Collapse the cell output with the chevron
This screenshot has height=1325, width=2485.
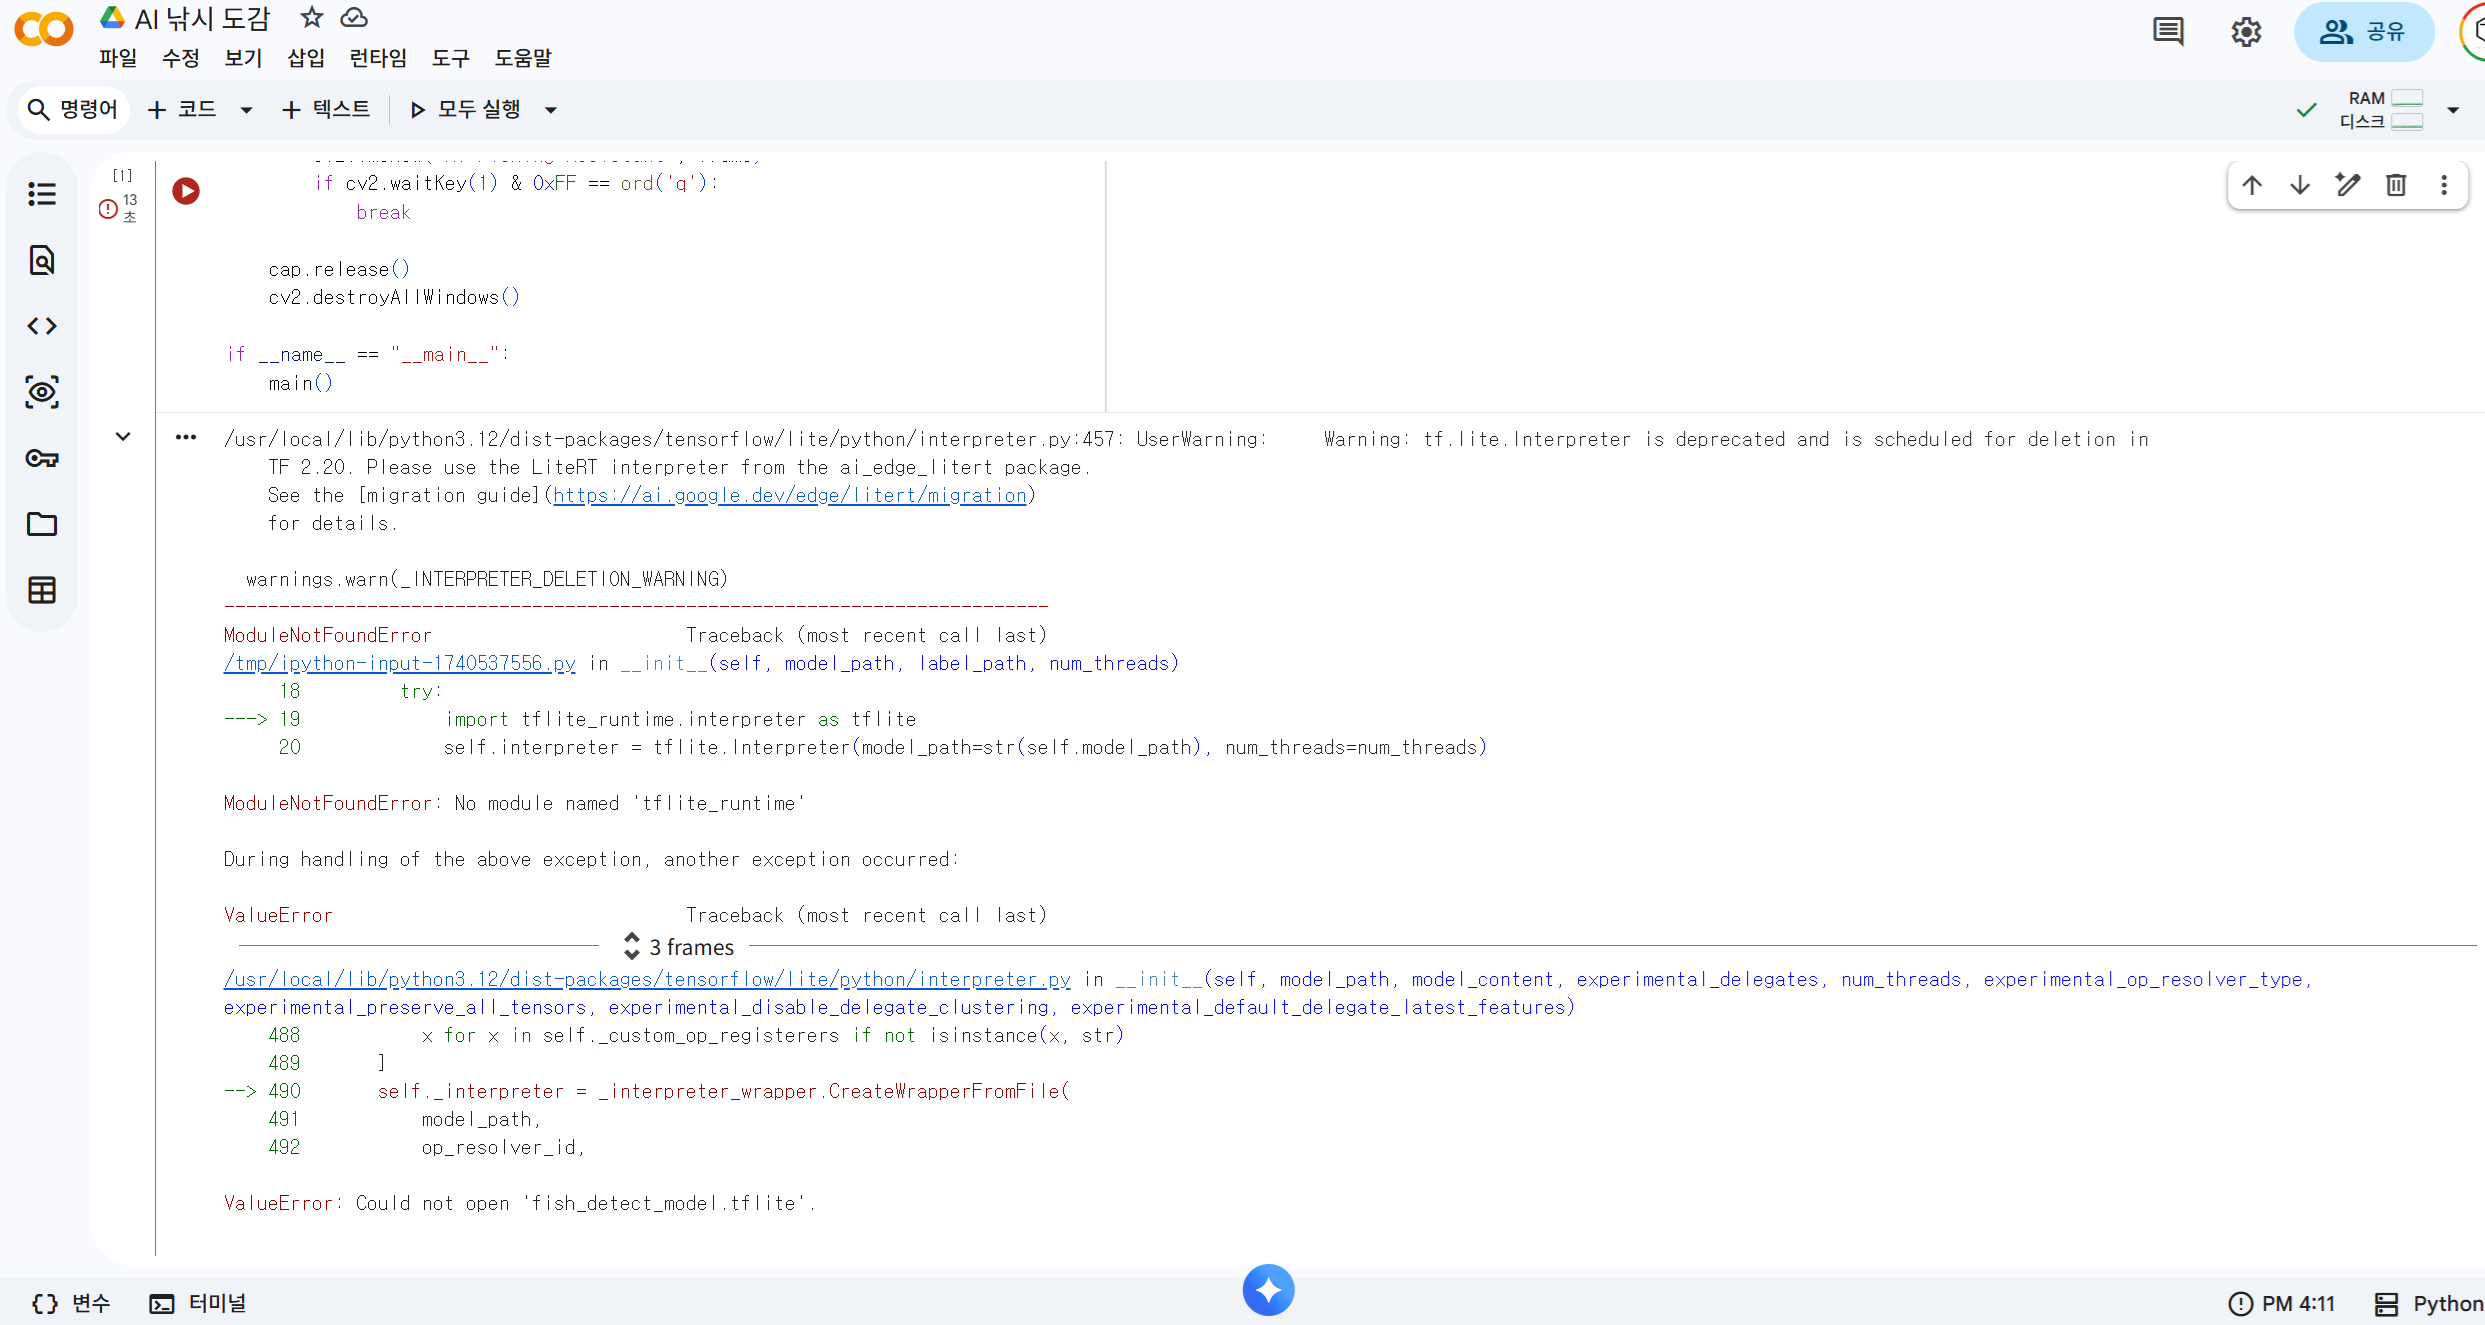[123, 436]
